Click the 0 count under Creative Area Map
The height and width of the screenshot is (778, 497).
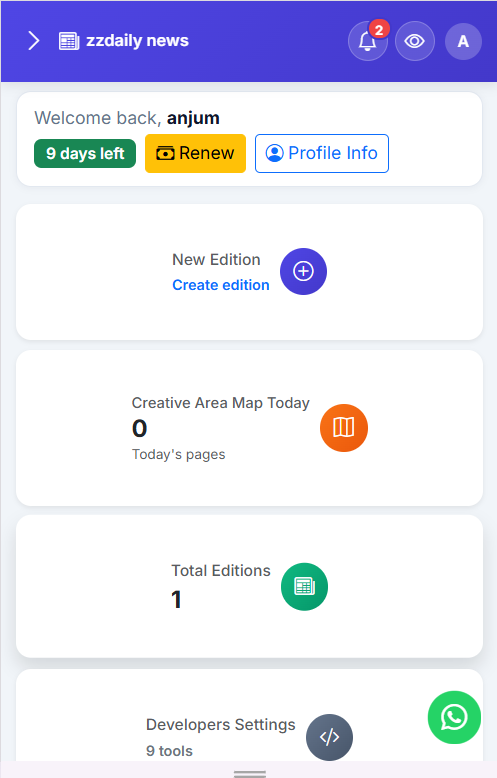[x=139, y=428]
